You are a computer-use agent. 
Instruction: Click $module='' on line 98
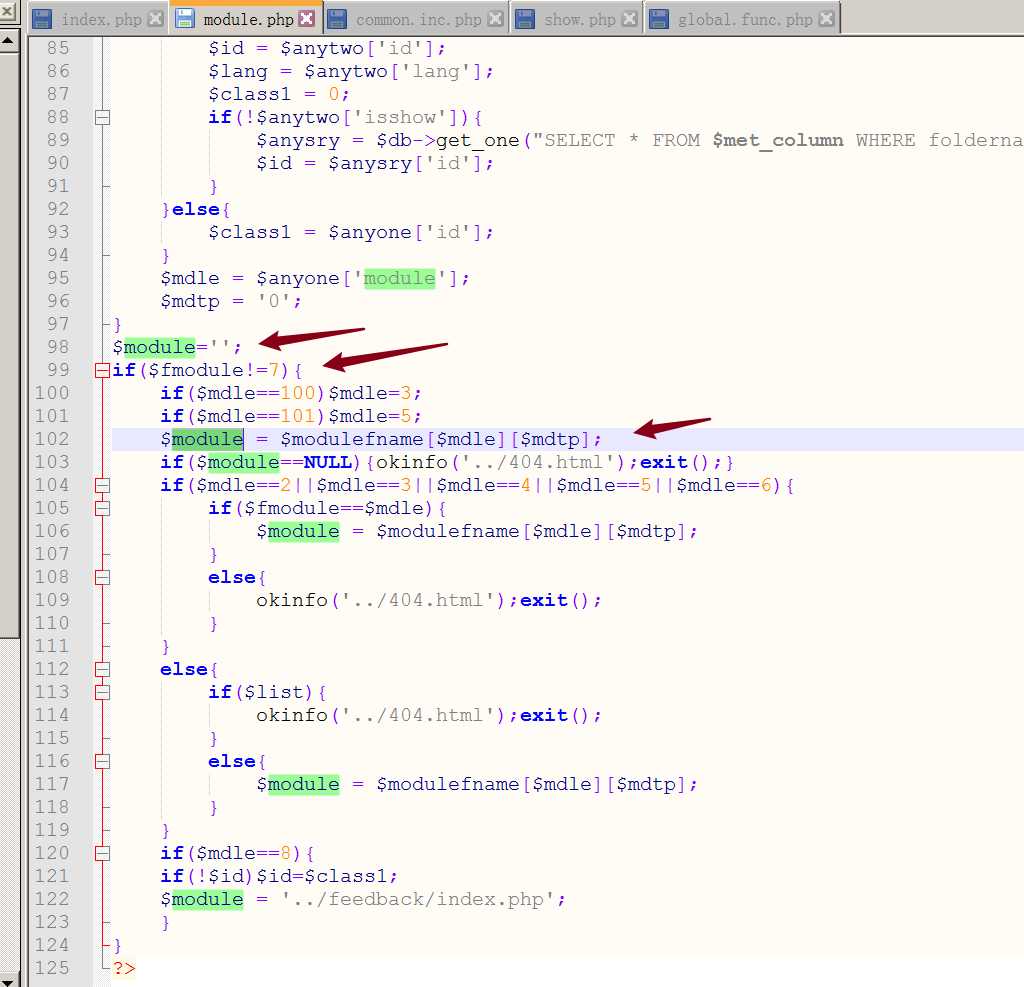pyautogui.click(x=177, y=347)
